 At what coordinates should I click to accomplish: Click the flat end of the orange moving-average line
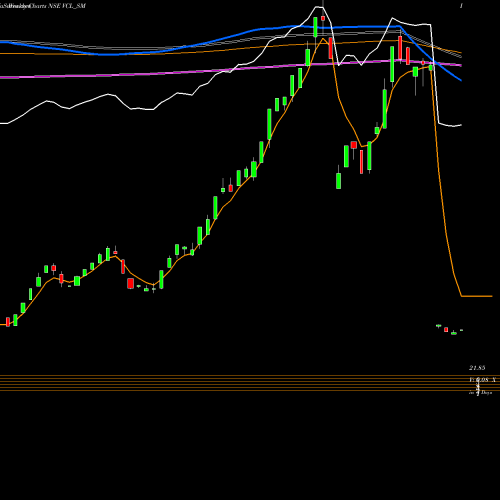click(477, 296)
